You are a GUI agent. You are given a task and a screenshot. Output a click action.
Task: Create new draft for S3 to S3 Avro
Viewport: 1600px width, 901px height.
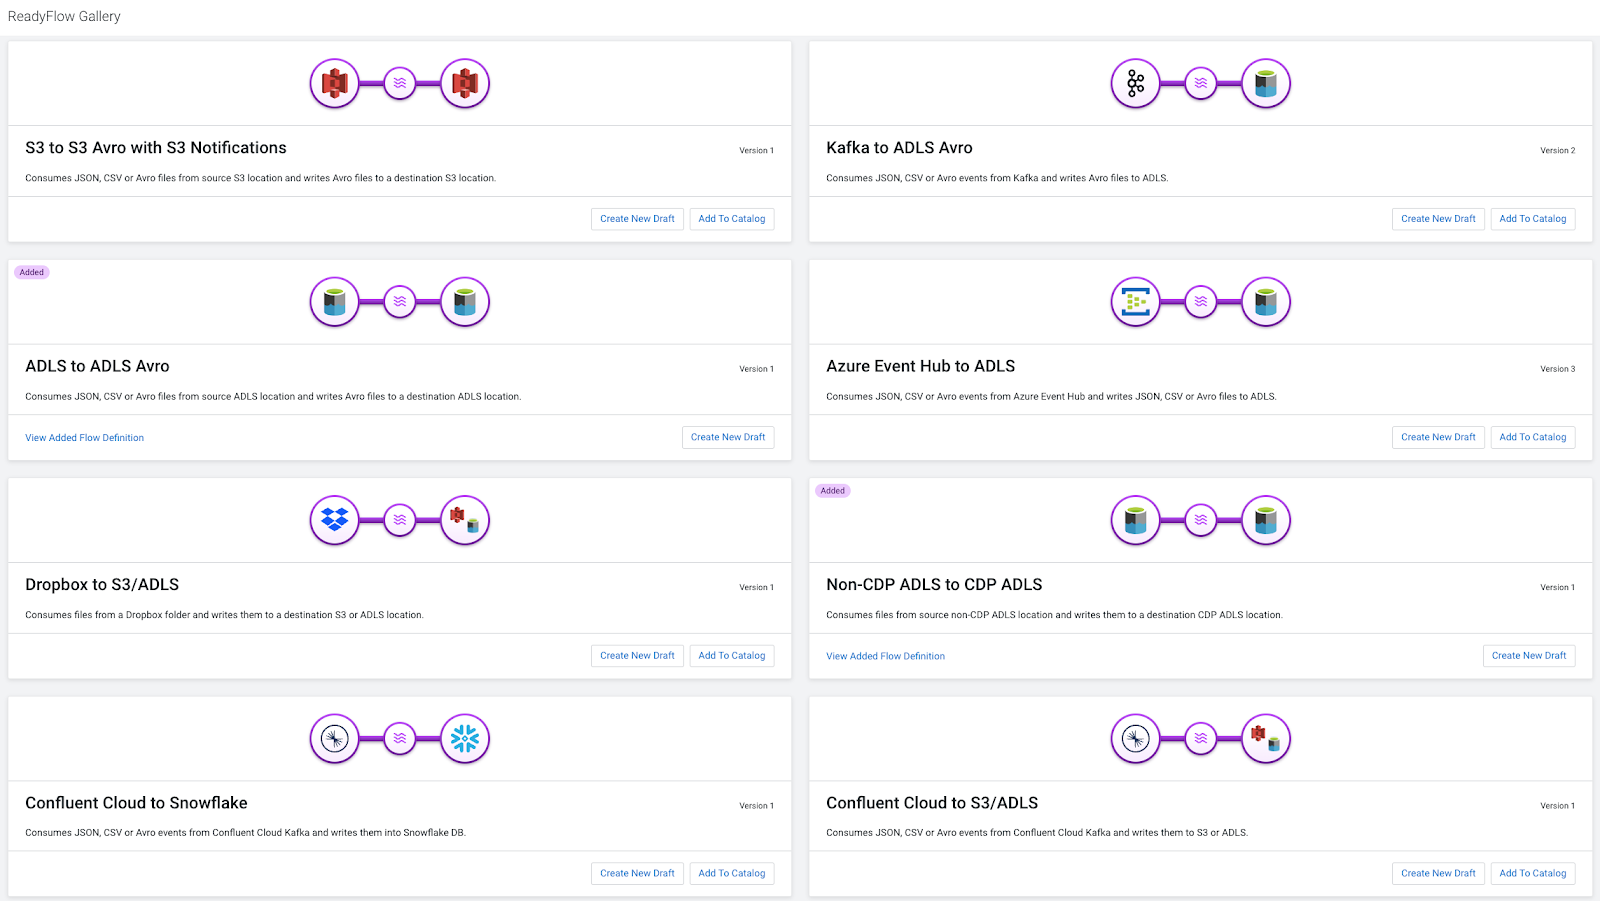(637, 219)
